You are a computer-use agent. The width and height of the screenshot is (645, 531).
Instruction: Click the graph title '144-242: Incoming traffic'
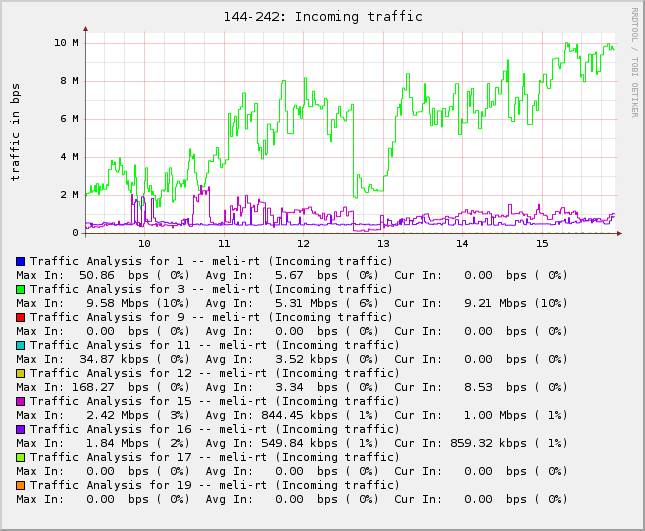[x=322, y=16]
